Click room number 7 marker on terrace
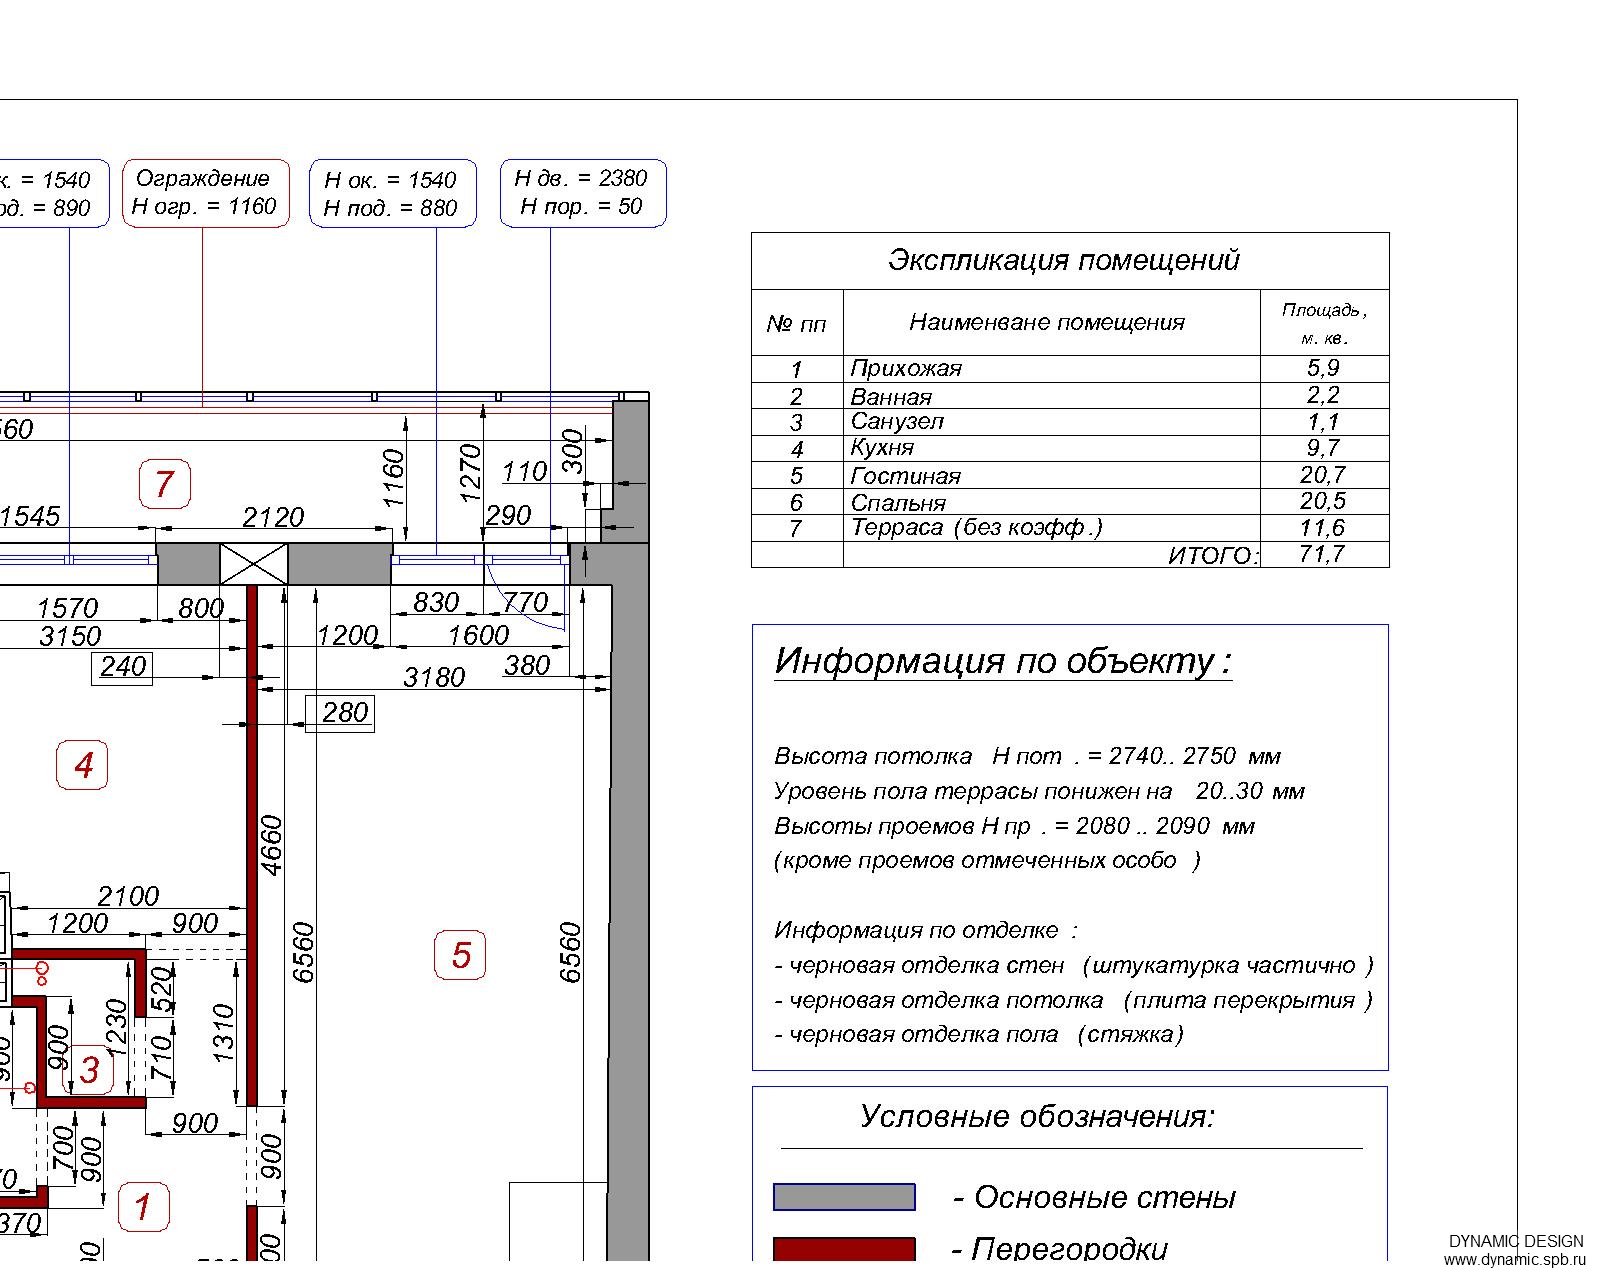This screenshot has height=1280, width=1600. click(x=165, y=484)
